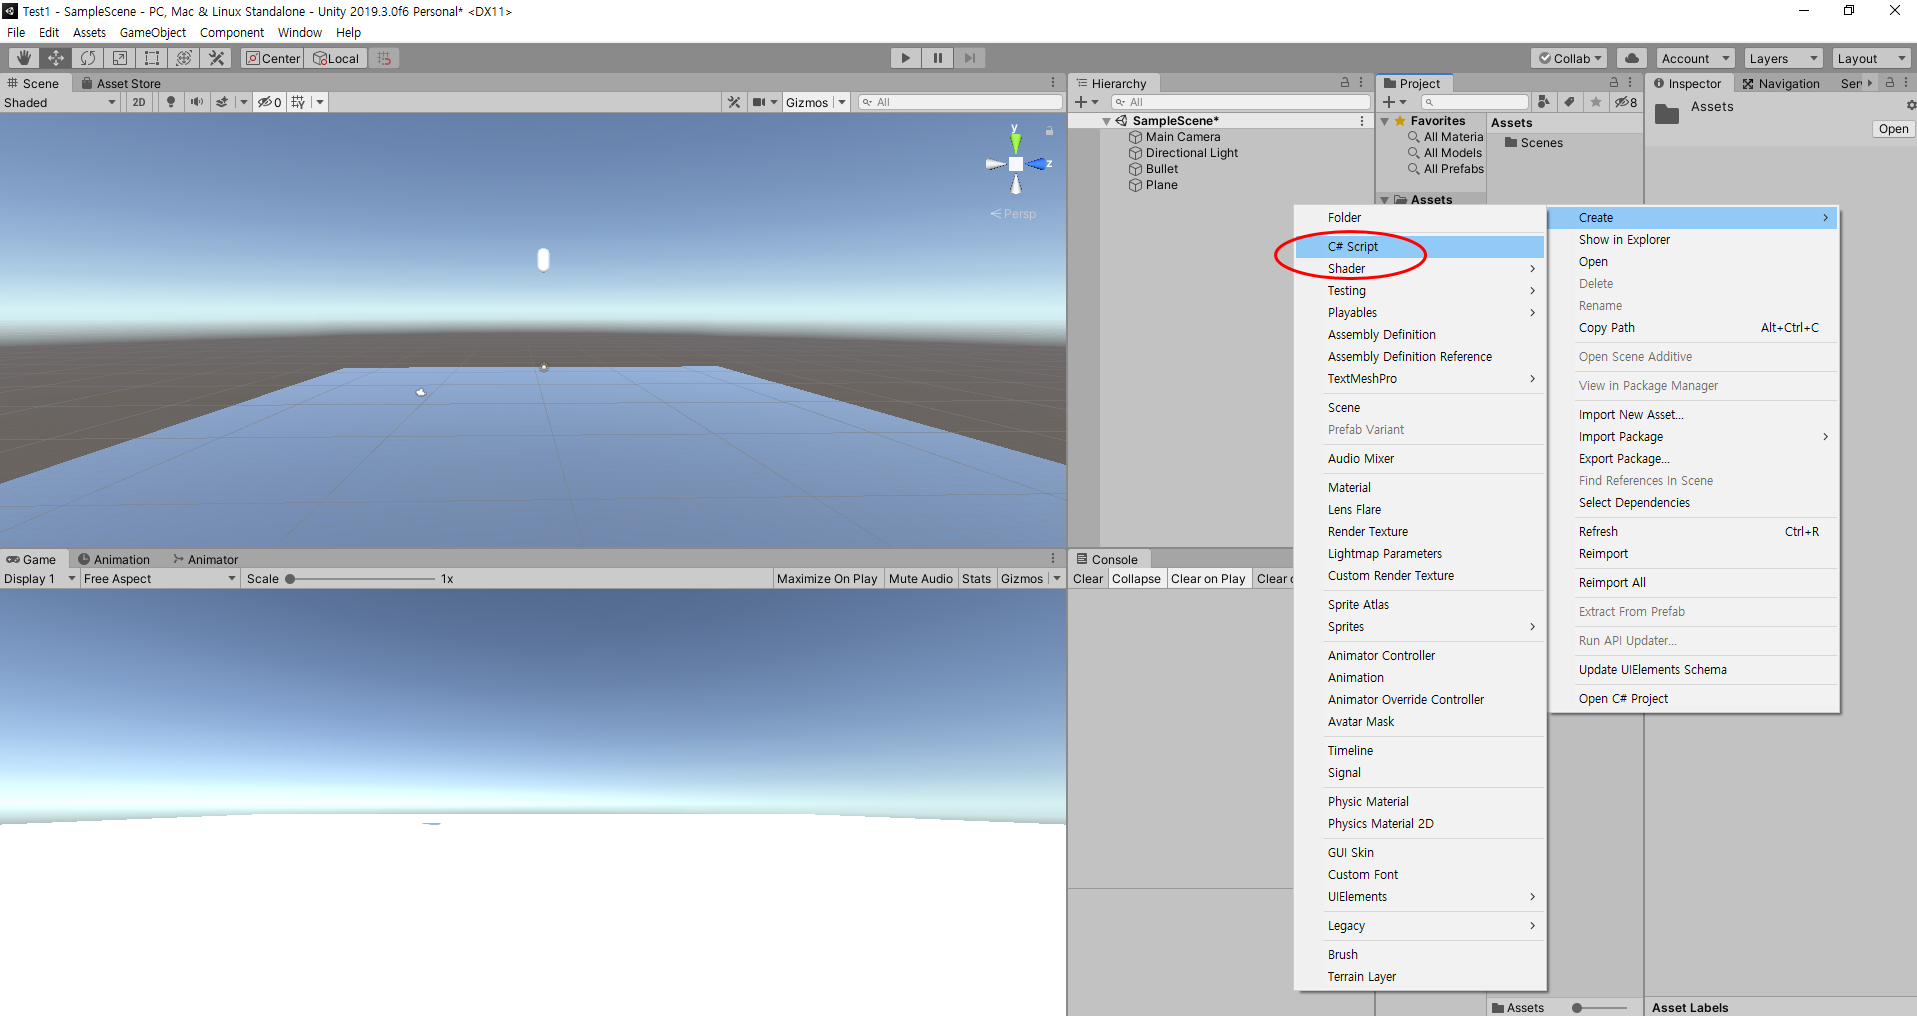Click Maximize On Play in Game view
The image size is (1917, 1016).
click(x=827, y=578)
